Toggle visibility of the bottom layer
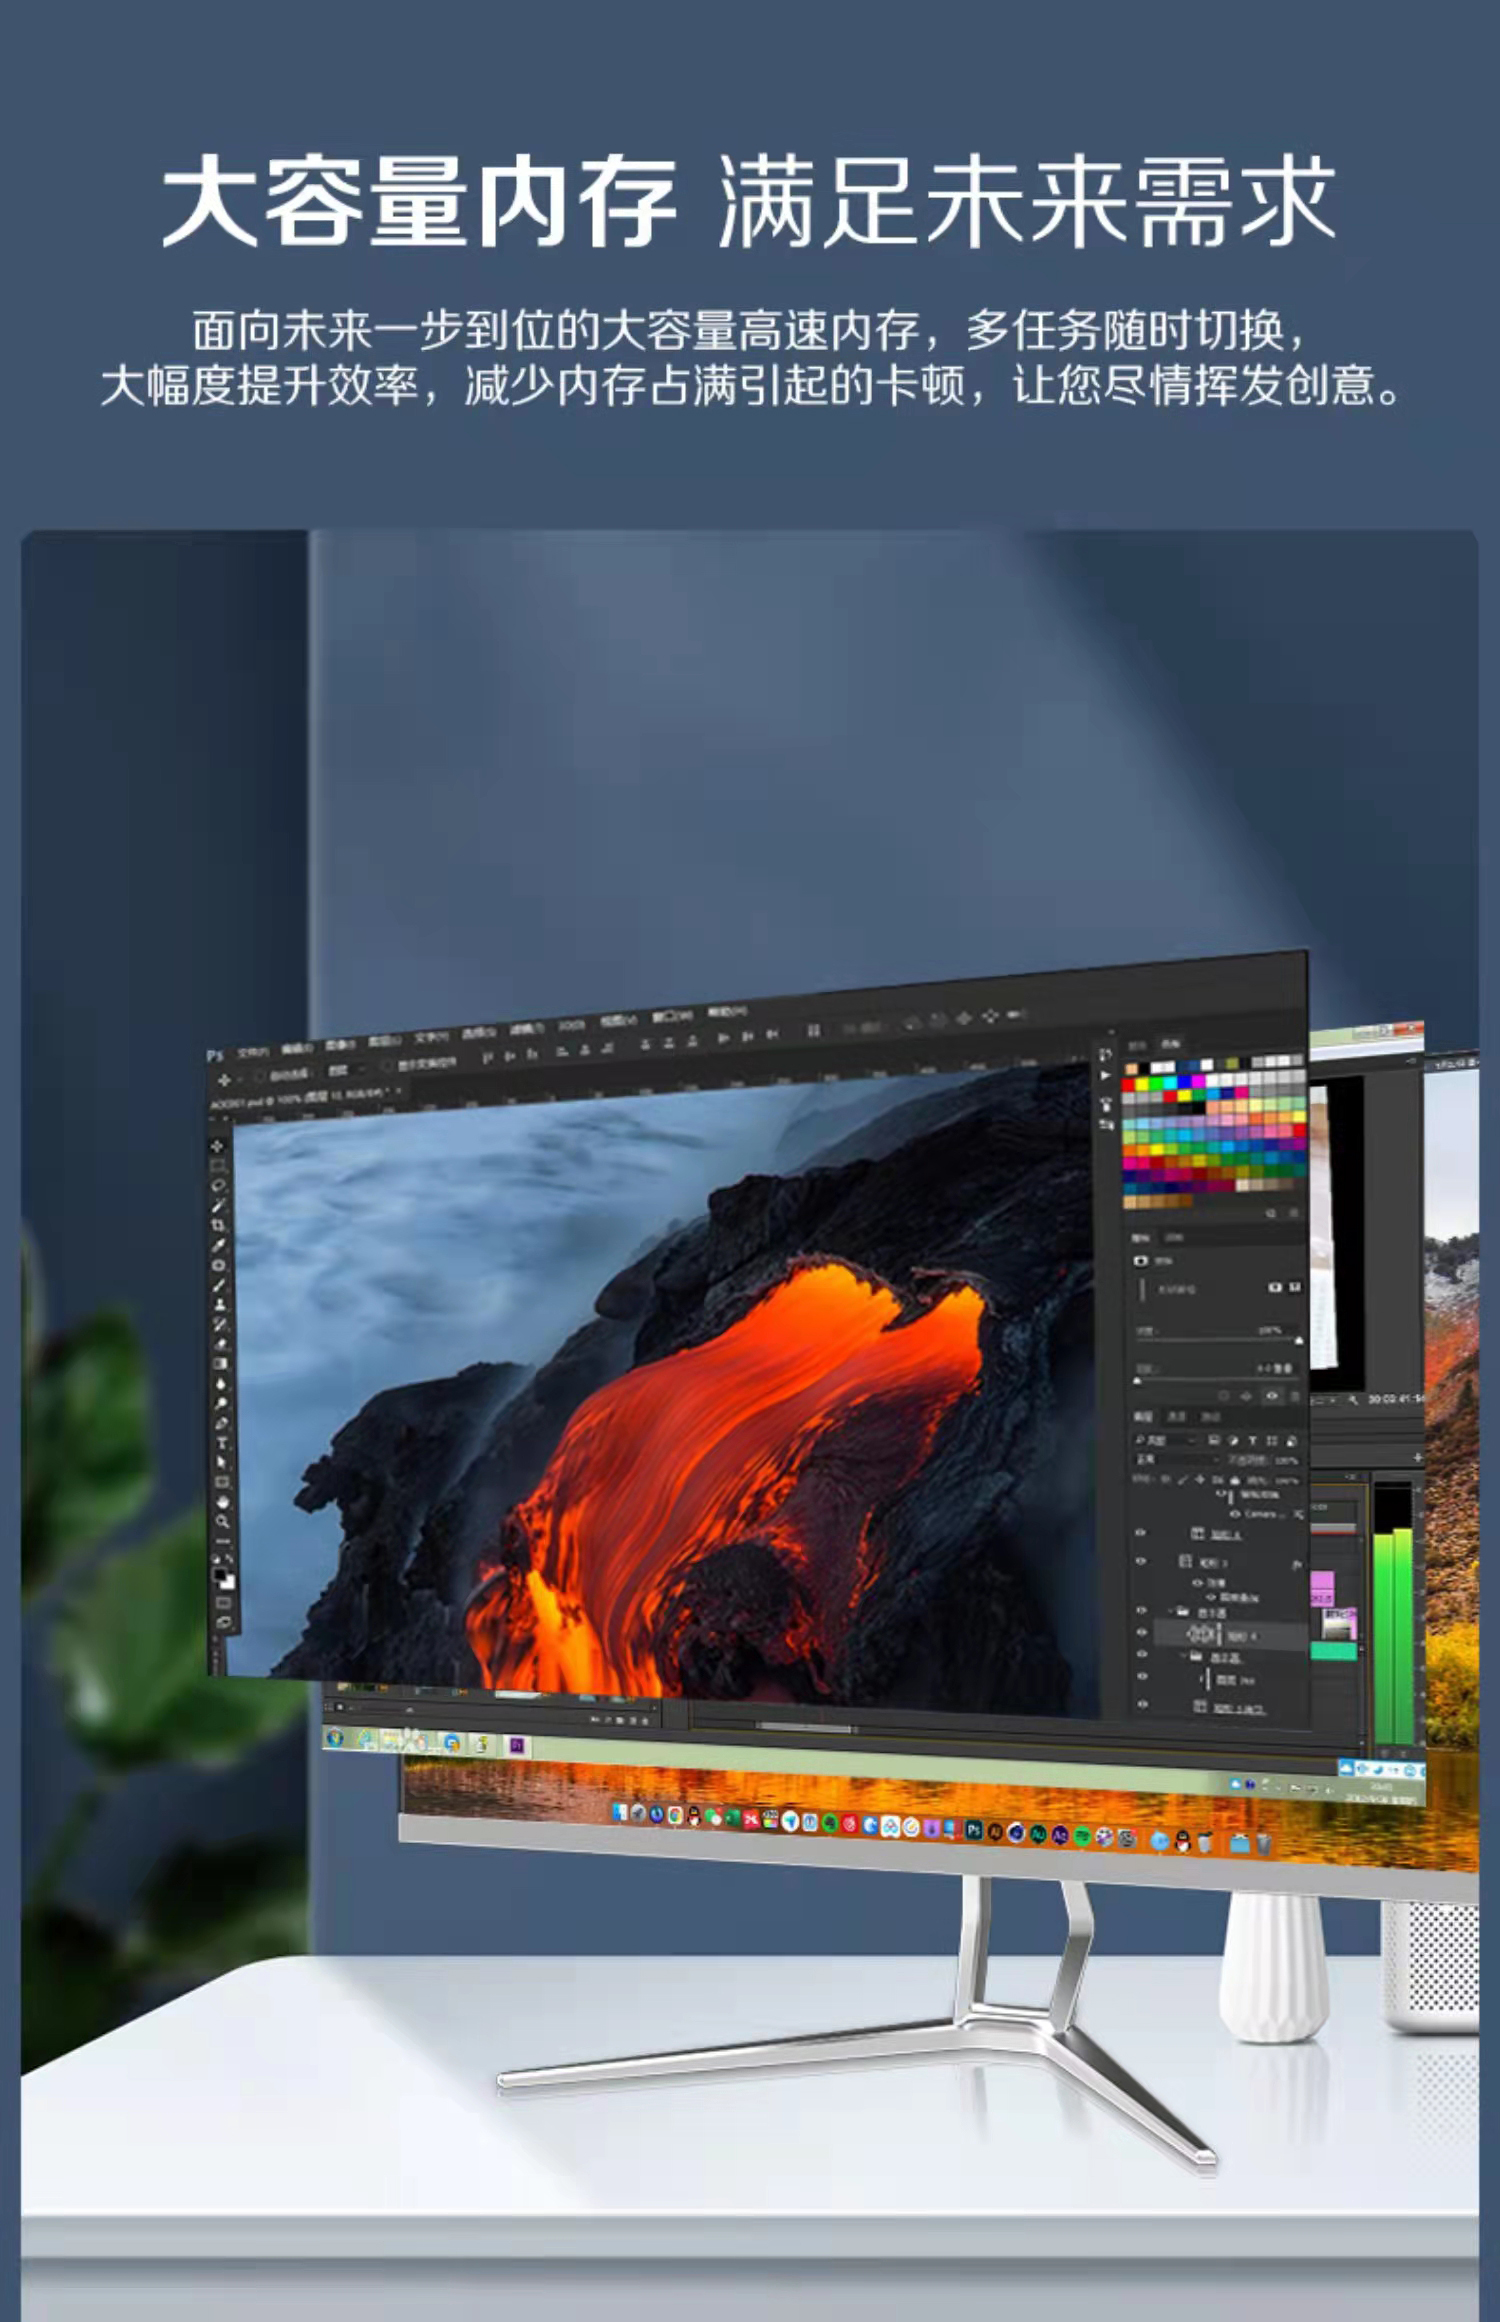The image size is (1500, 2322). pyautogui.click(x=1142, y=1705)
